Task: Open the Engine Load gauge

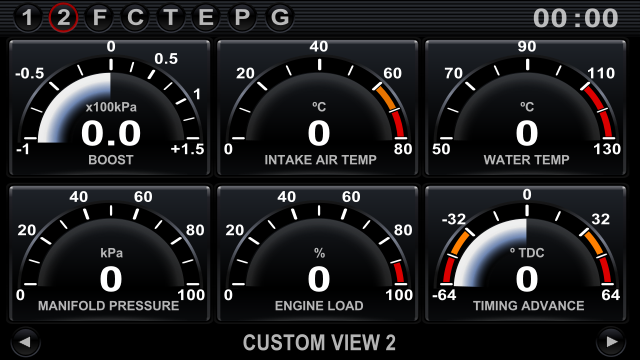Action: pos(318,253)
